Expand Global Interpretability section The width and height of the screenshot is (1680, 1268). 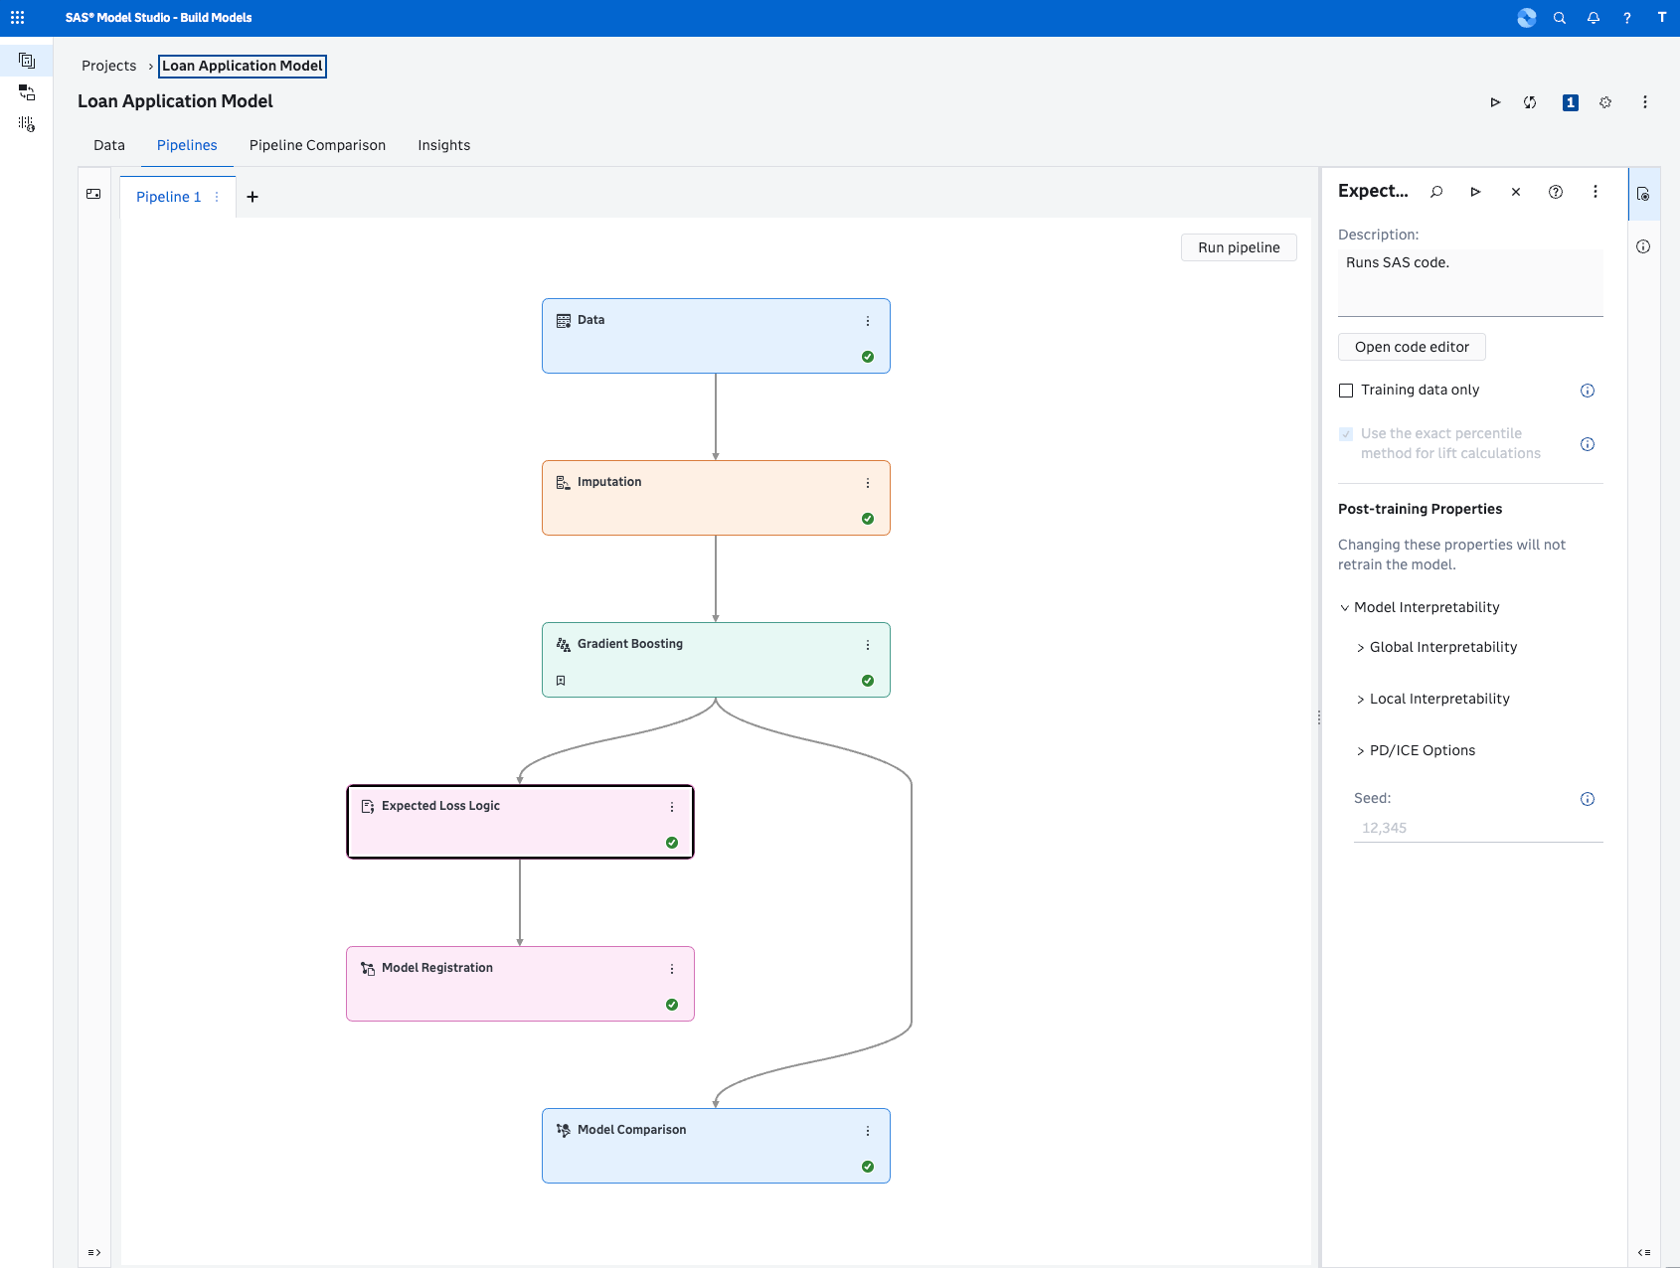tap(1360, 648)
